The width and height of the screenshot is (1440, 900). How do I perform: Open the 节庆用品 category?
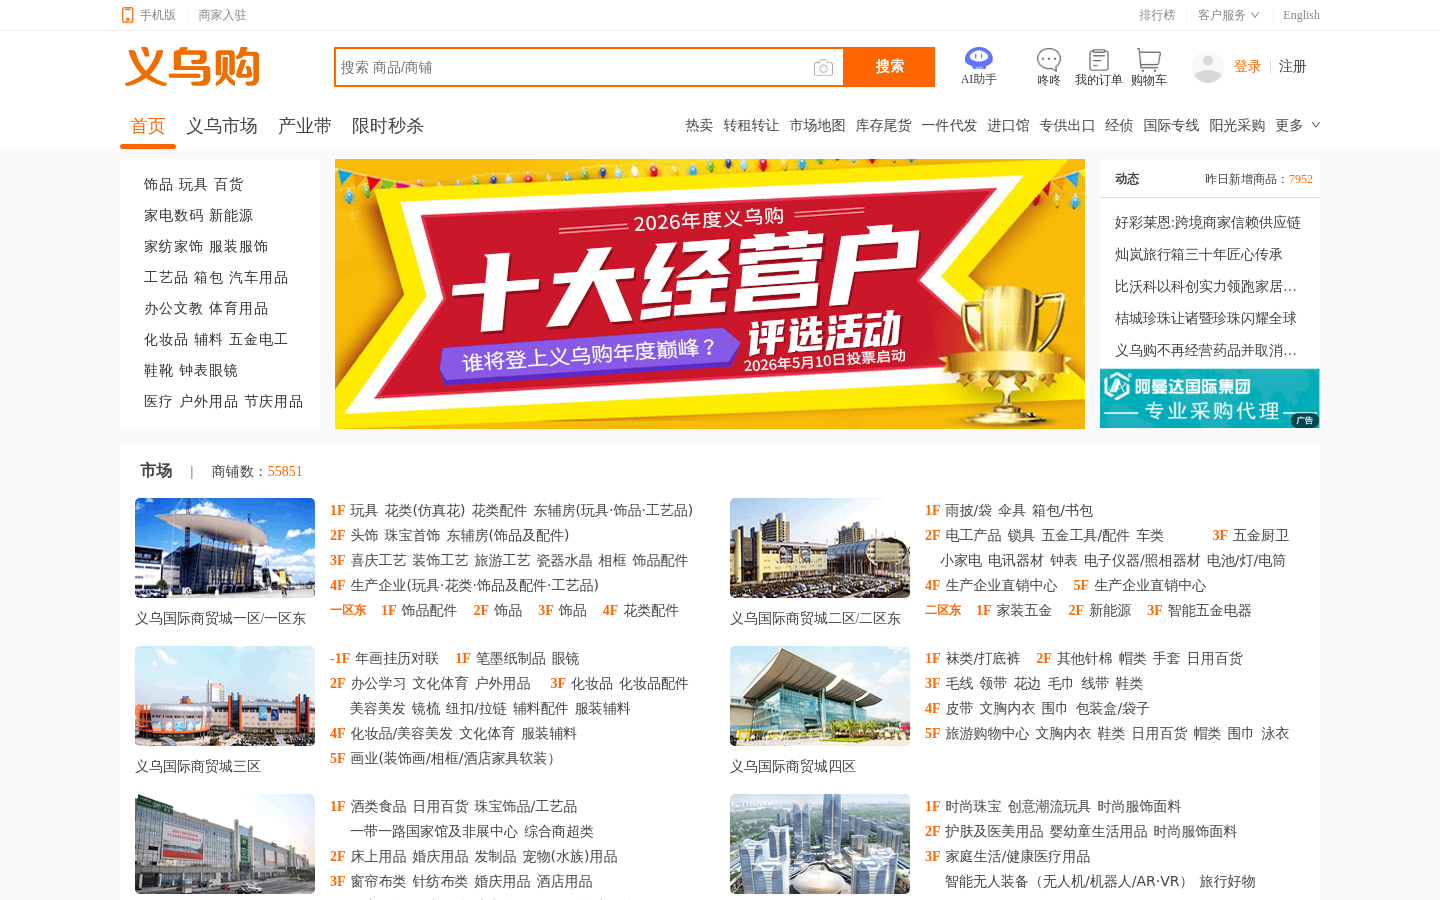click(x=273, y=401)
